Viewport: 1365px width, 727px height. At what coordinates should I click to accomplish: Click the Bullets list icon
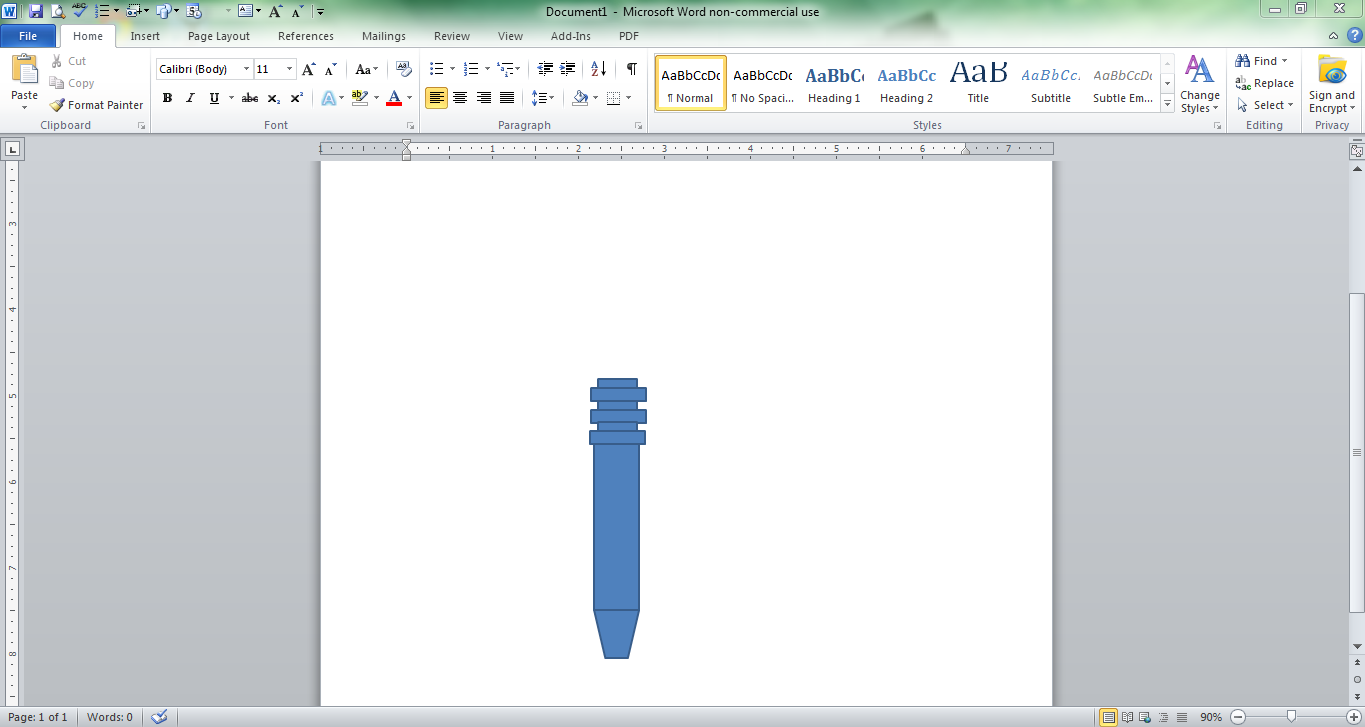[x=436, y=69]
